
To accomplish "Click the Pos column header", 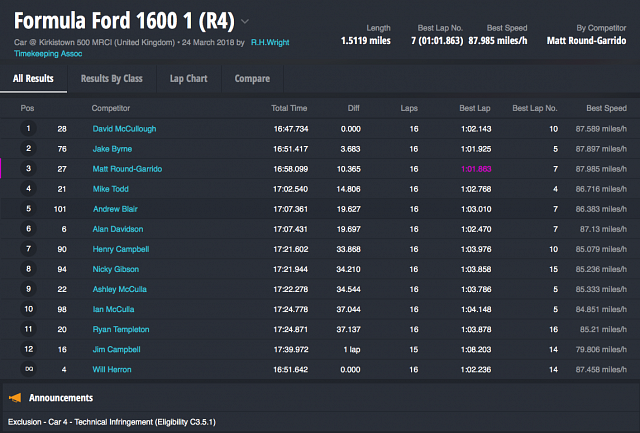I will pyautogui.click(x=28, y=107).
